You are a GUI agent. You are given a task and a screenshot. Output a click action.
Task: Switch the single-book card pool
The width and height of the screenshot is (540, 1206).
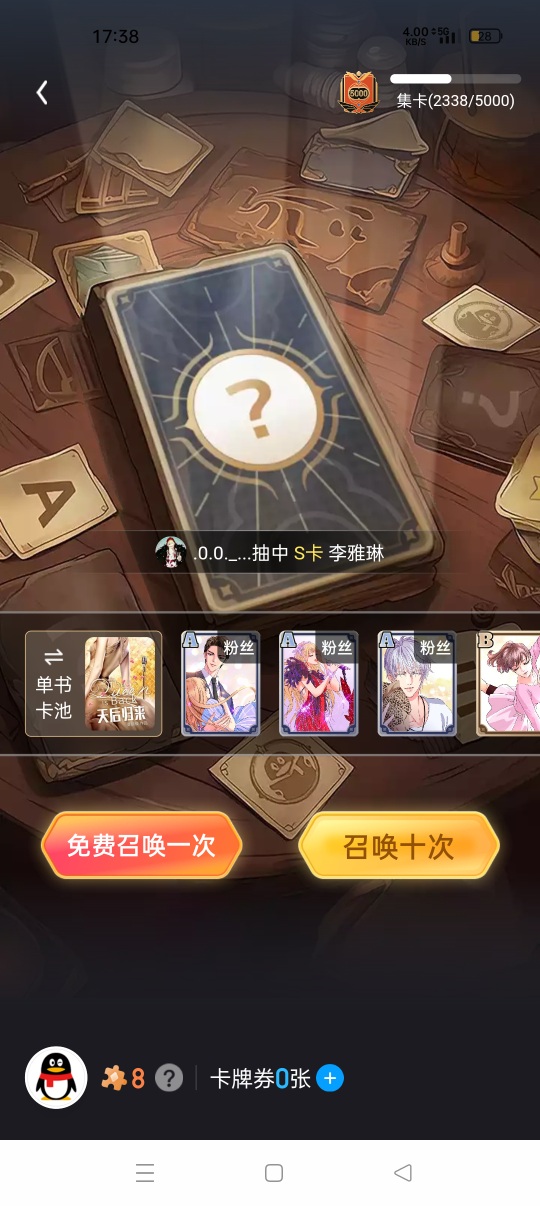click(54, 683)
